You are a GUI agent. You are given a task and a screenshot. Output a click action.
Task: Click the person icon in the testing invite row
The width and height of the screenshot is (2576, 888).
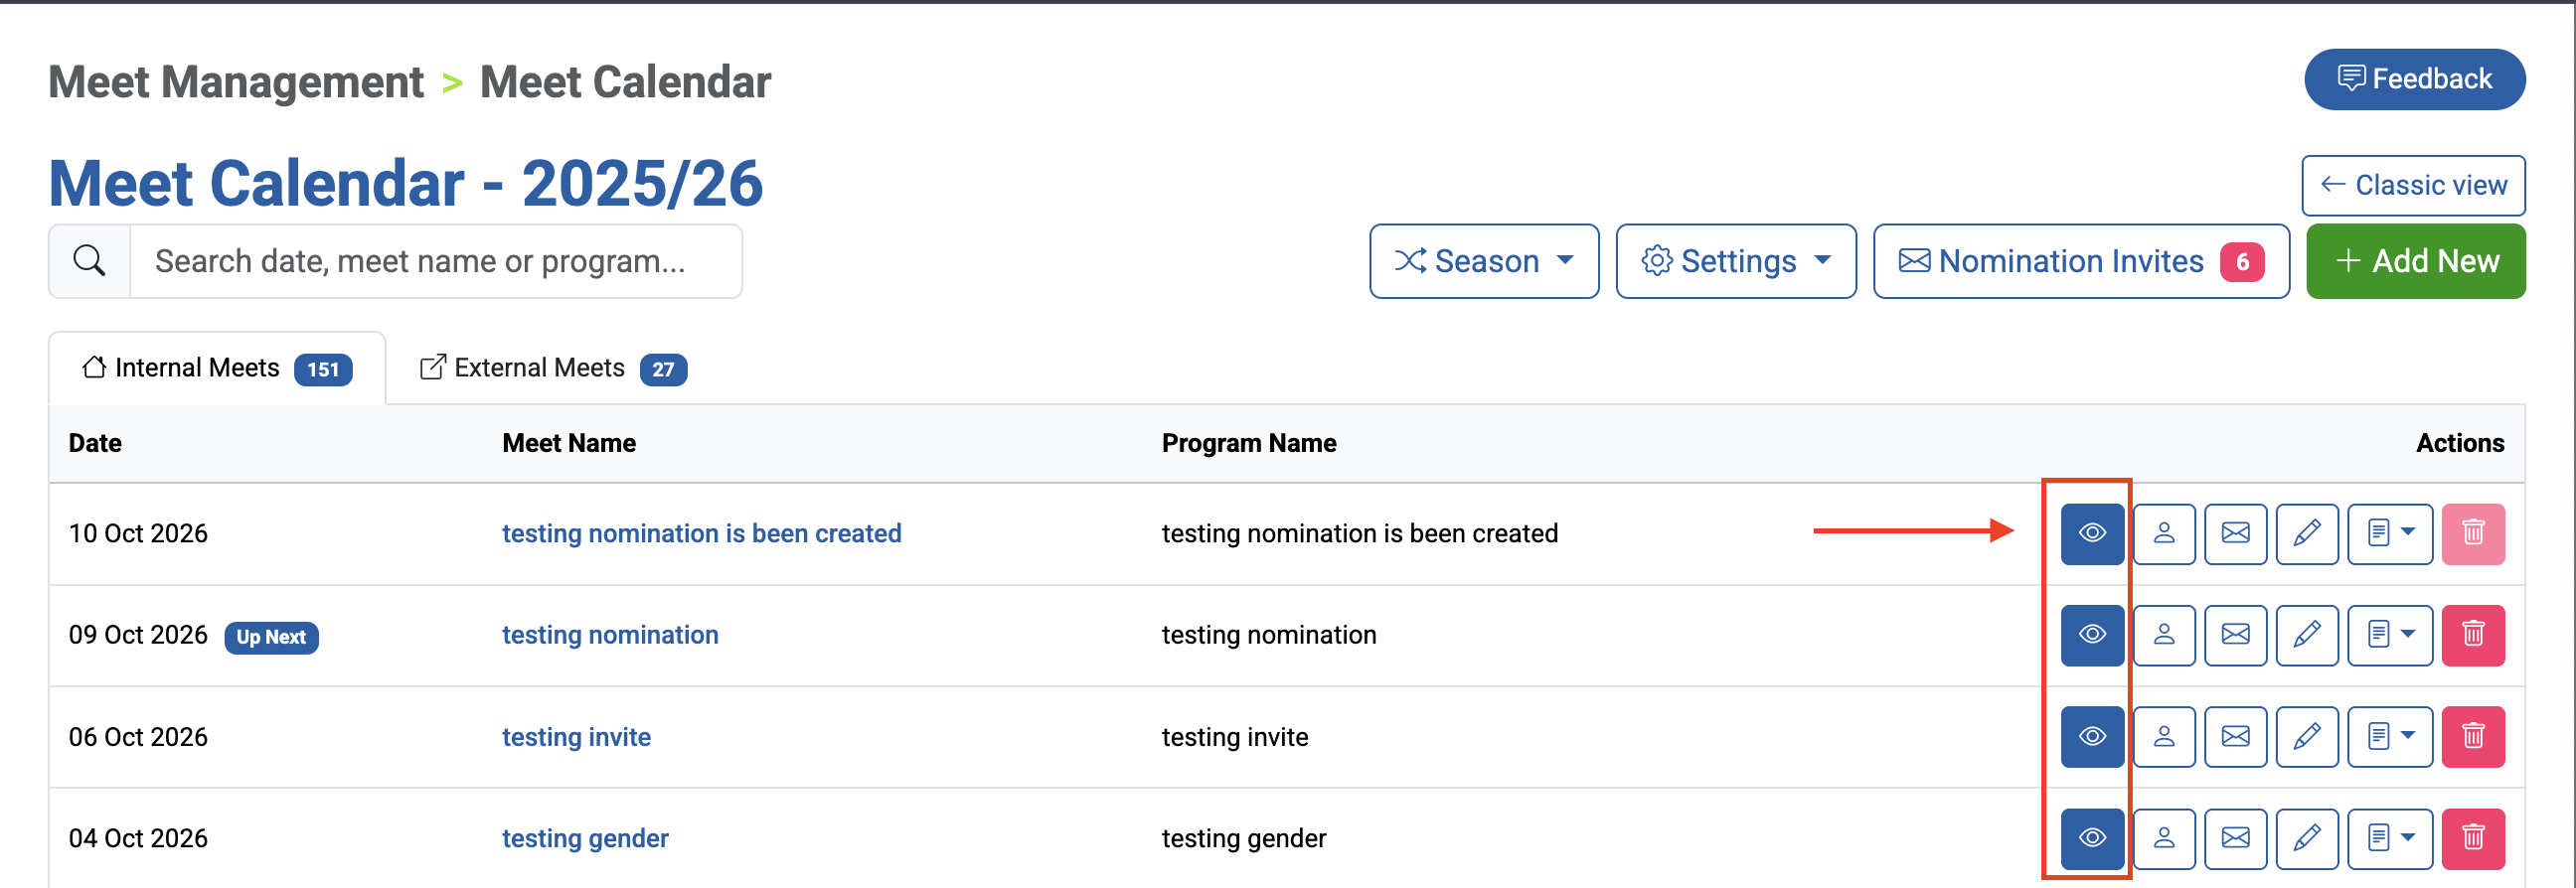2164,736
